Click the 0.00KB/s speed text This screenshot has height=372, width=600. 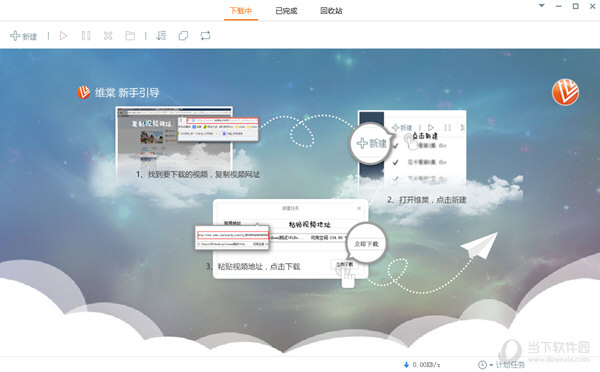tap(426, 365)
